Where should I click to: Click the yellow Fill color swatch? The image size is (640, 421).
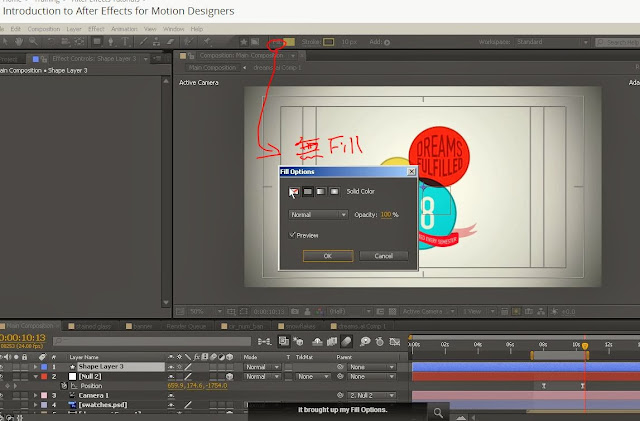click(289, 42)
